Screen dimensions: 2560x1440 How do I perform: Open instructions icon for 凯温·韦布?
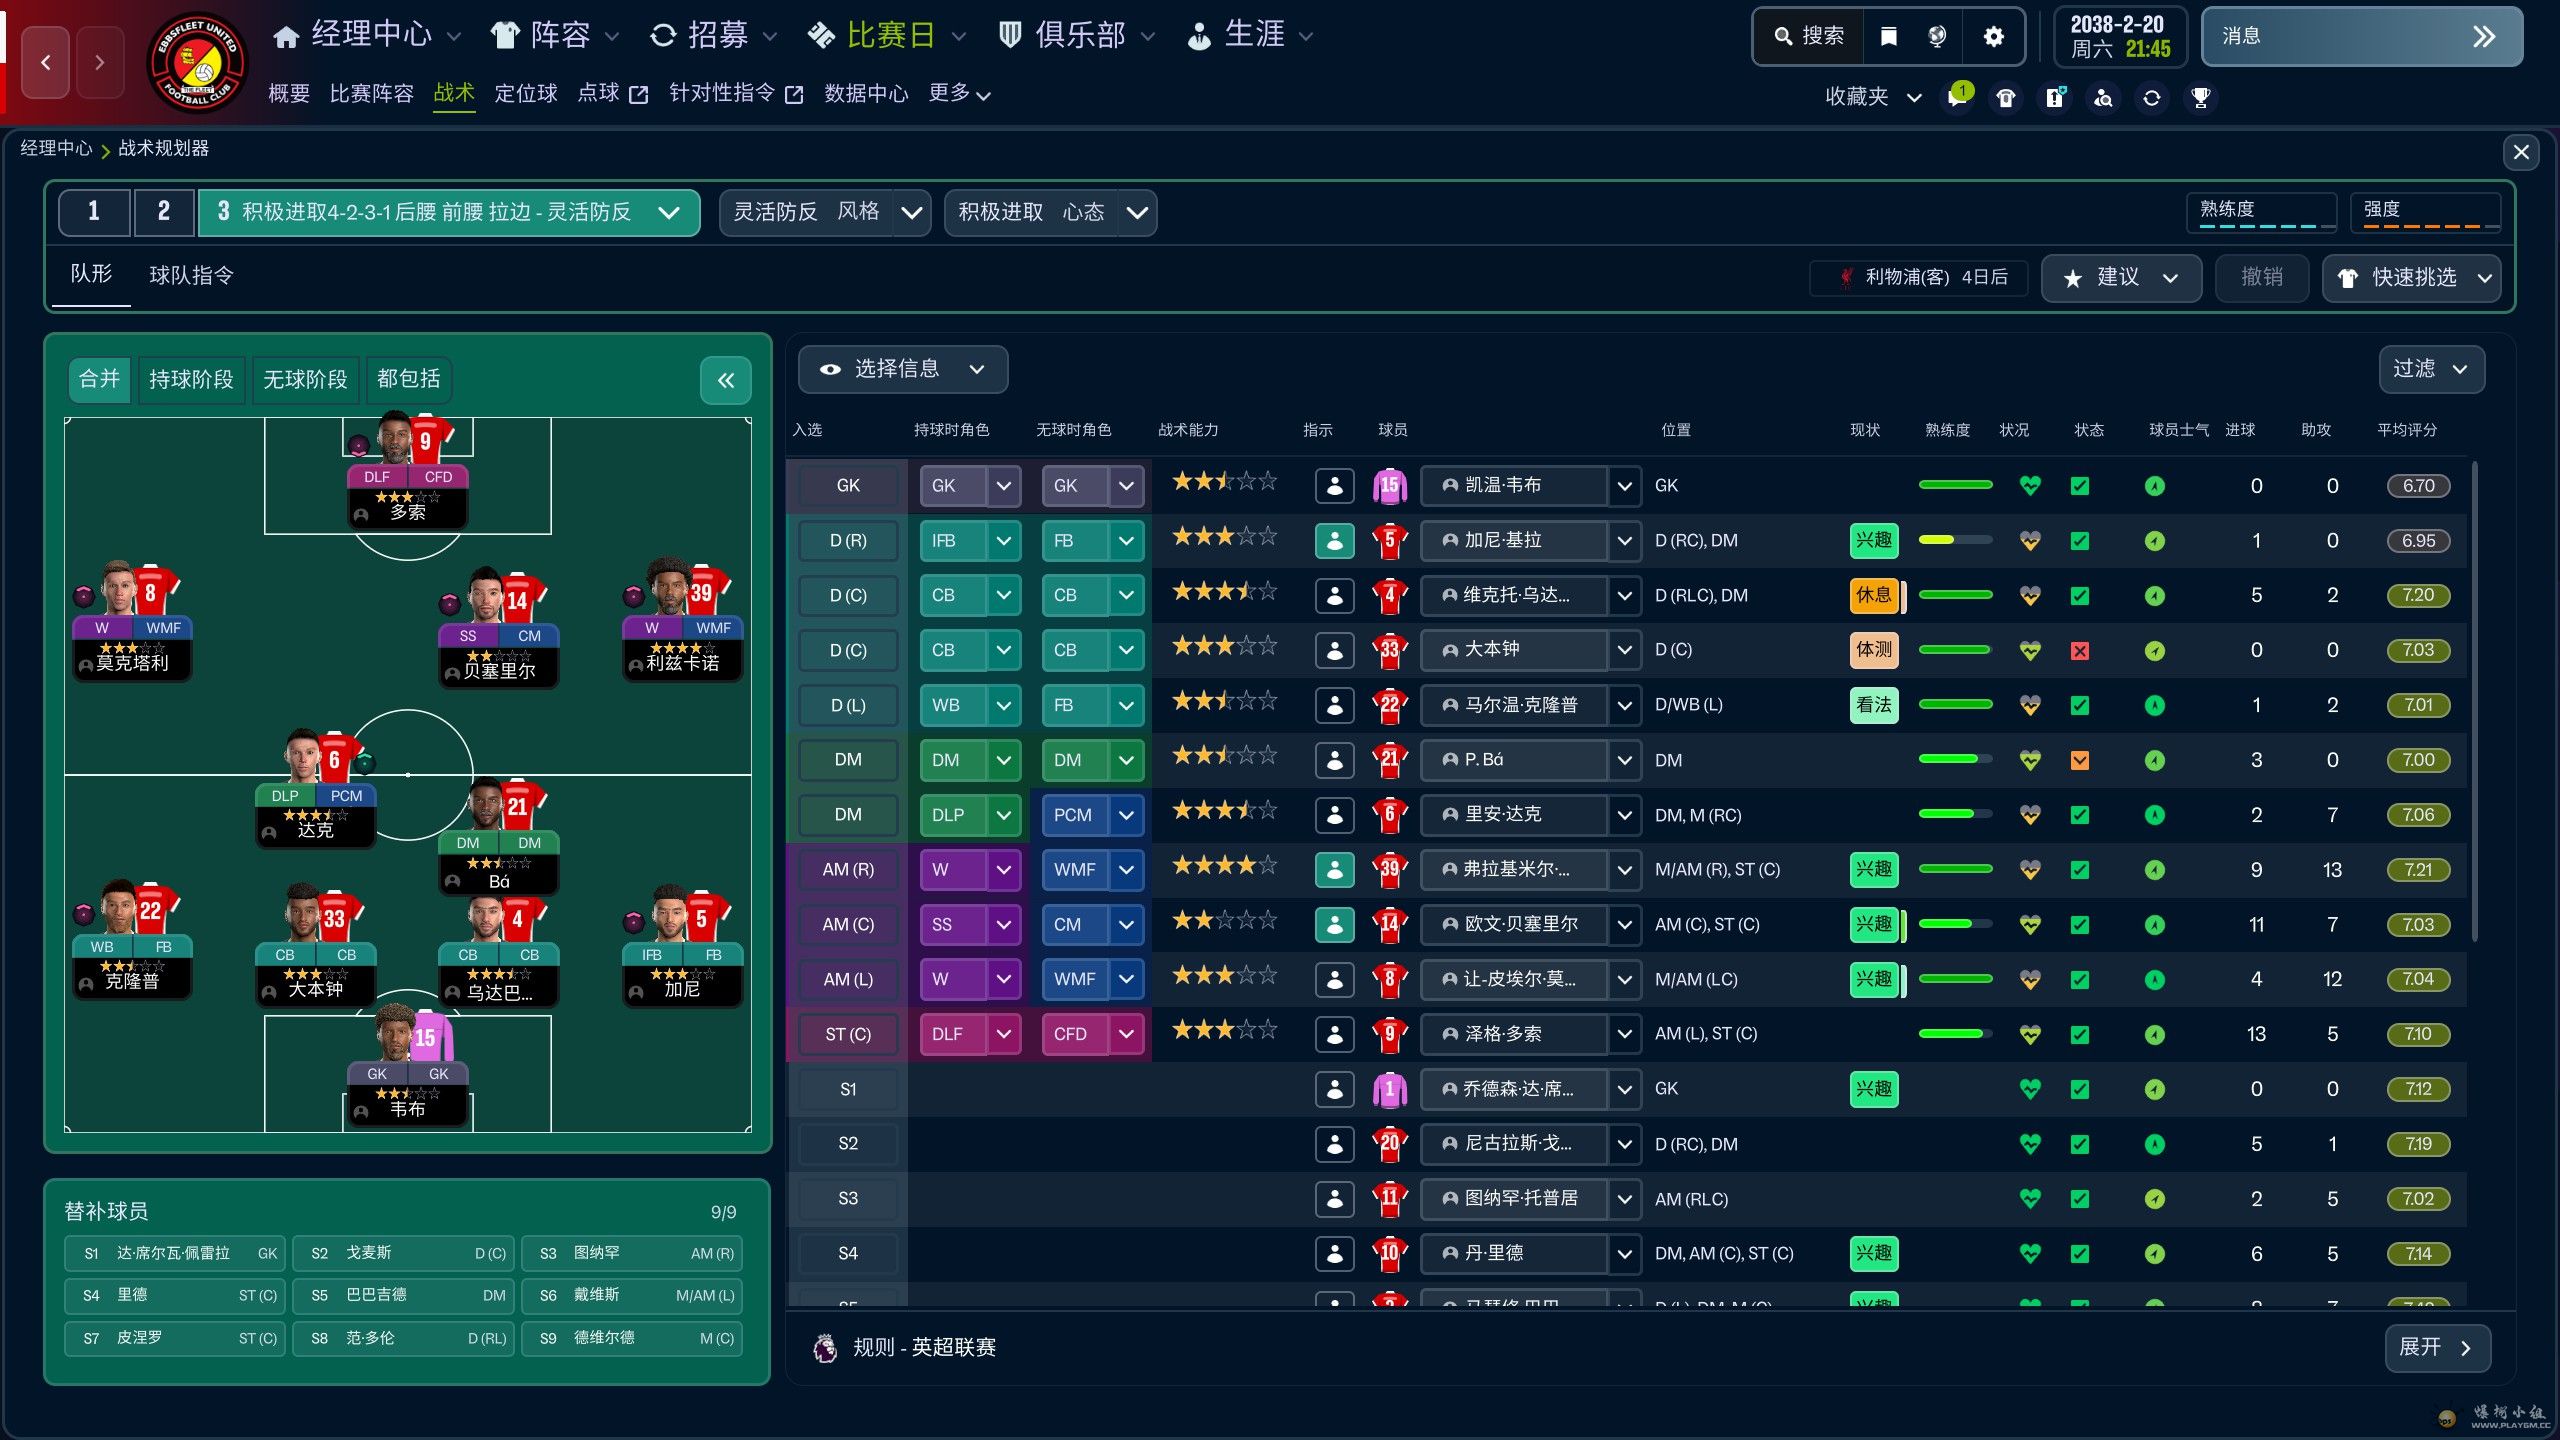pyautogui.click(x=1334, y=486)
